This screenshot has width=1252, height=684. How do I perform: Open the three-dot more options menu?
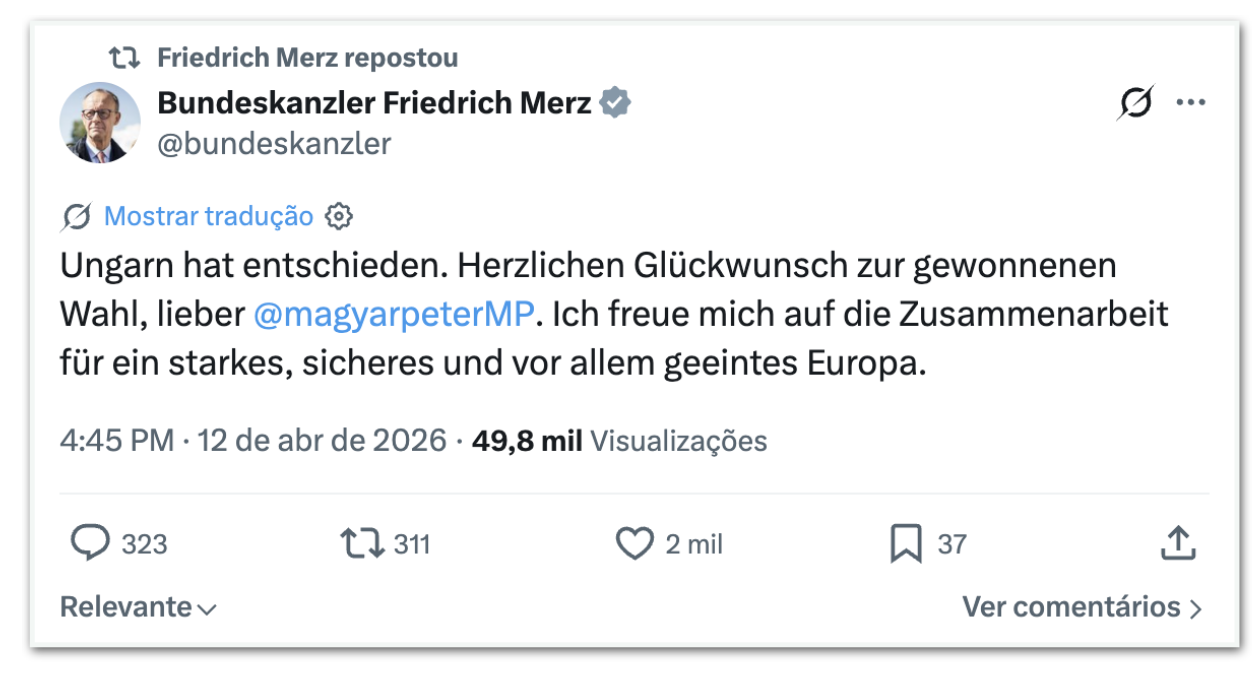[x=1190, y=103]
